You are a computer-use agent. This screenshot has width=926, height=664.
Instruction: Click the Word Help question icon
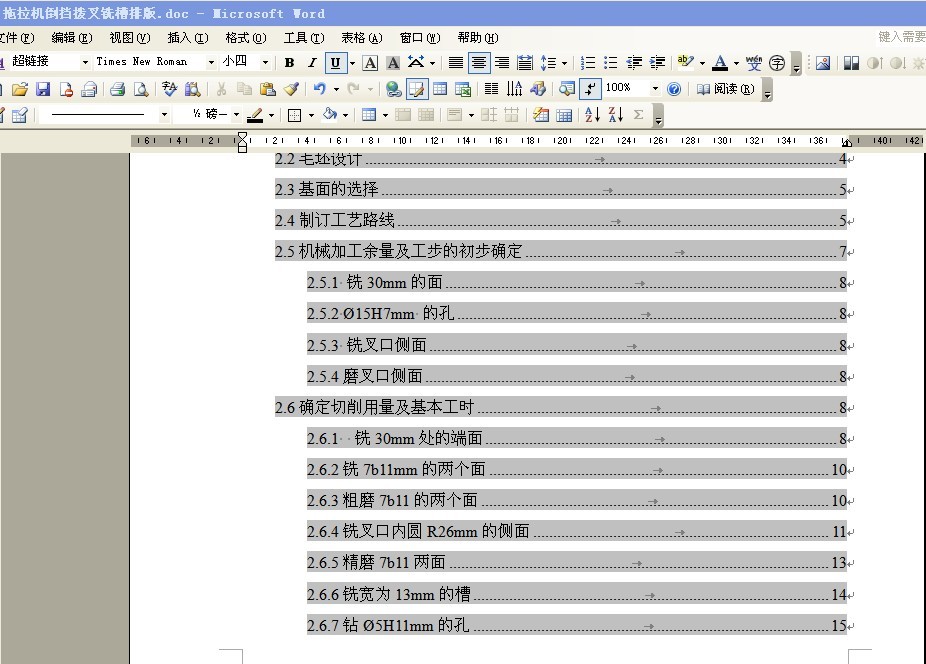674,89
